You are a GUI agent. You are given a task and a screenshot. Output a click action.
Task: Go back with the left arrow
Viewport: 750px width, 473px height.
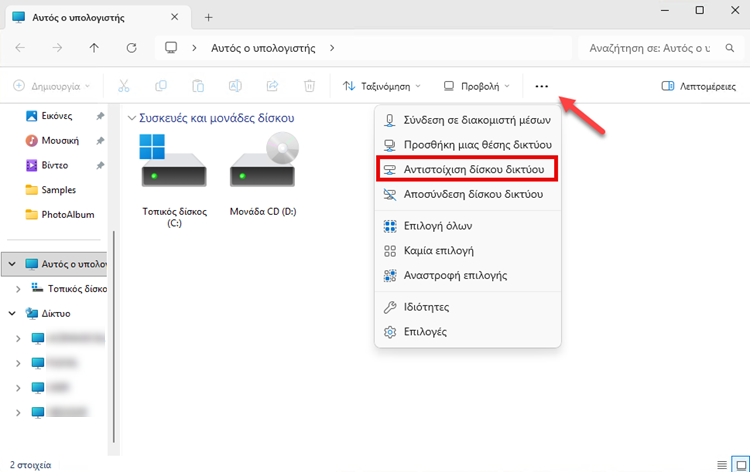(x=20, y=48)
